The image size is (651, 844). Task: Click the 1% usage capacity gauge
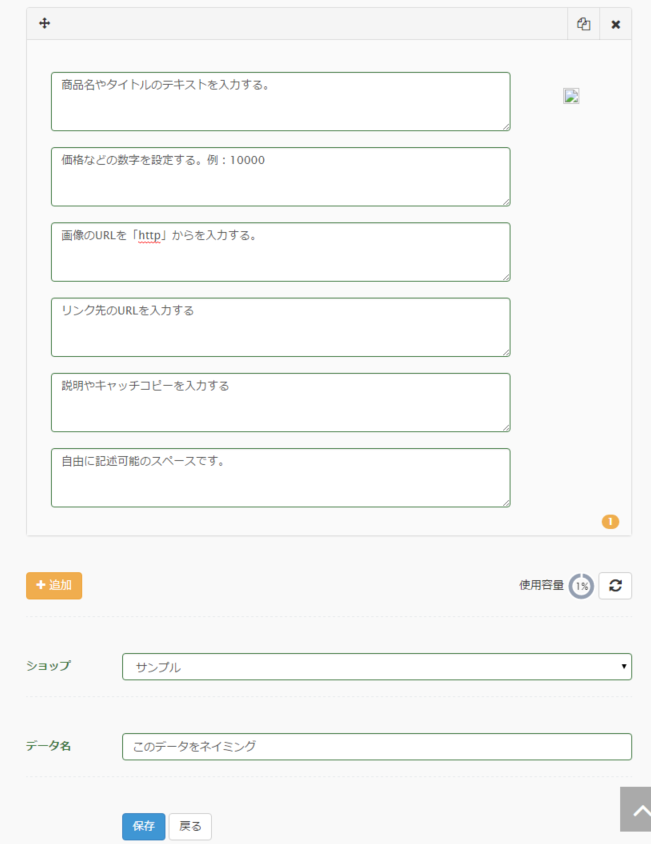click(x=582, y=586)
